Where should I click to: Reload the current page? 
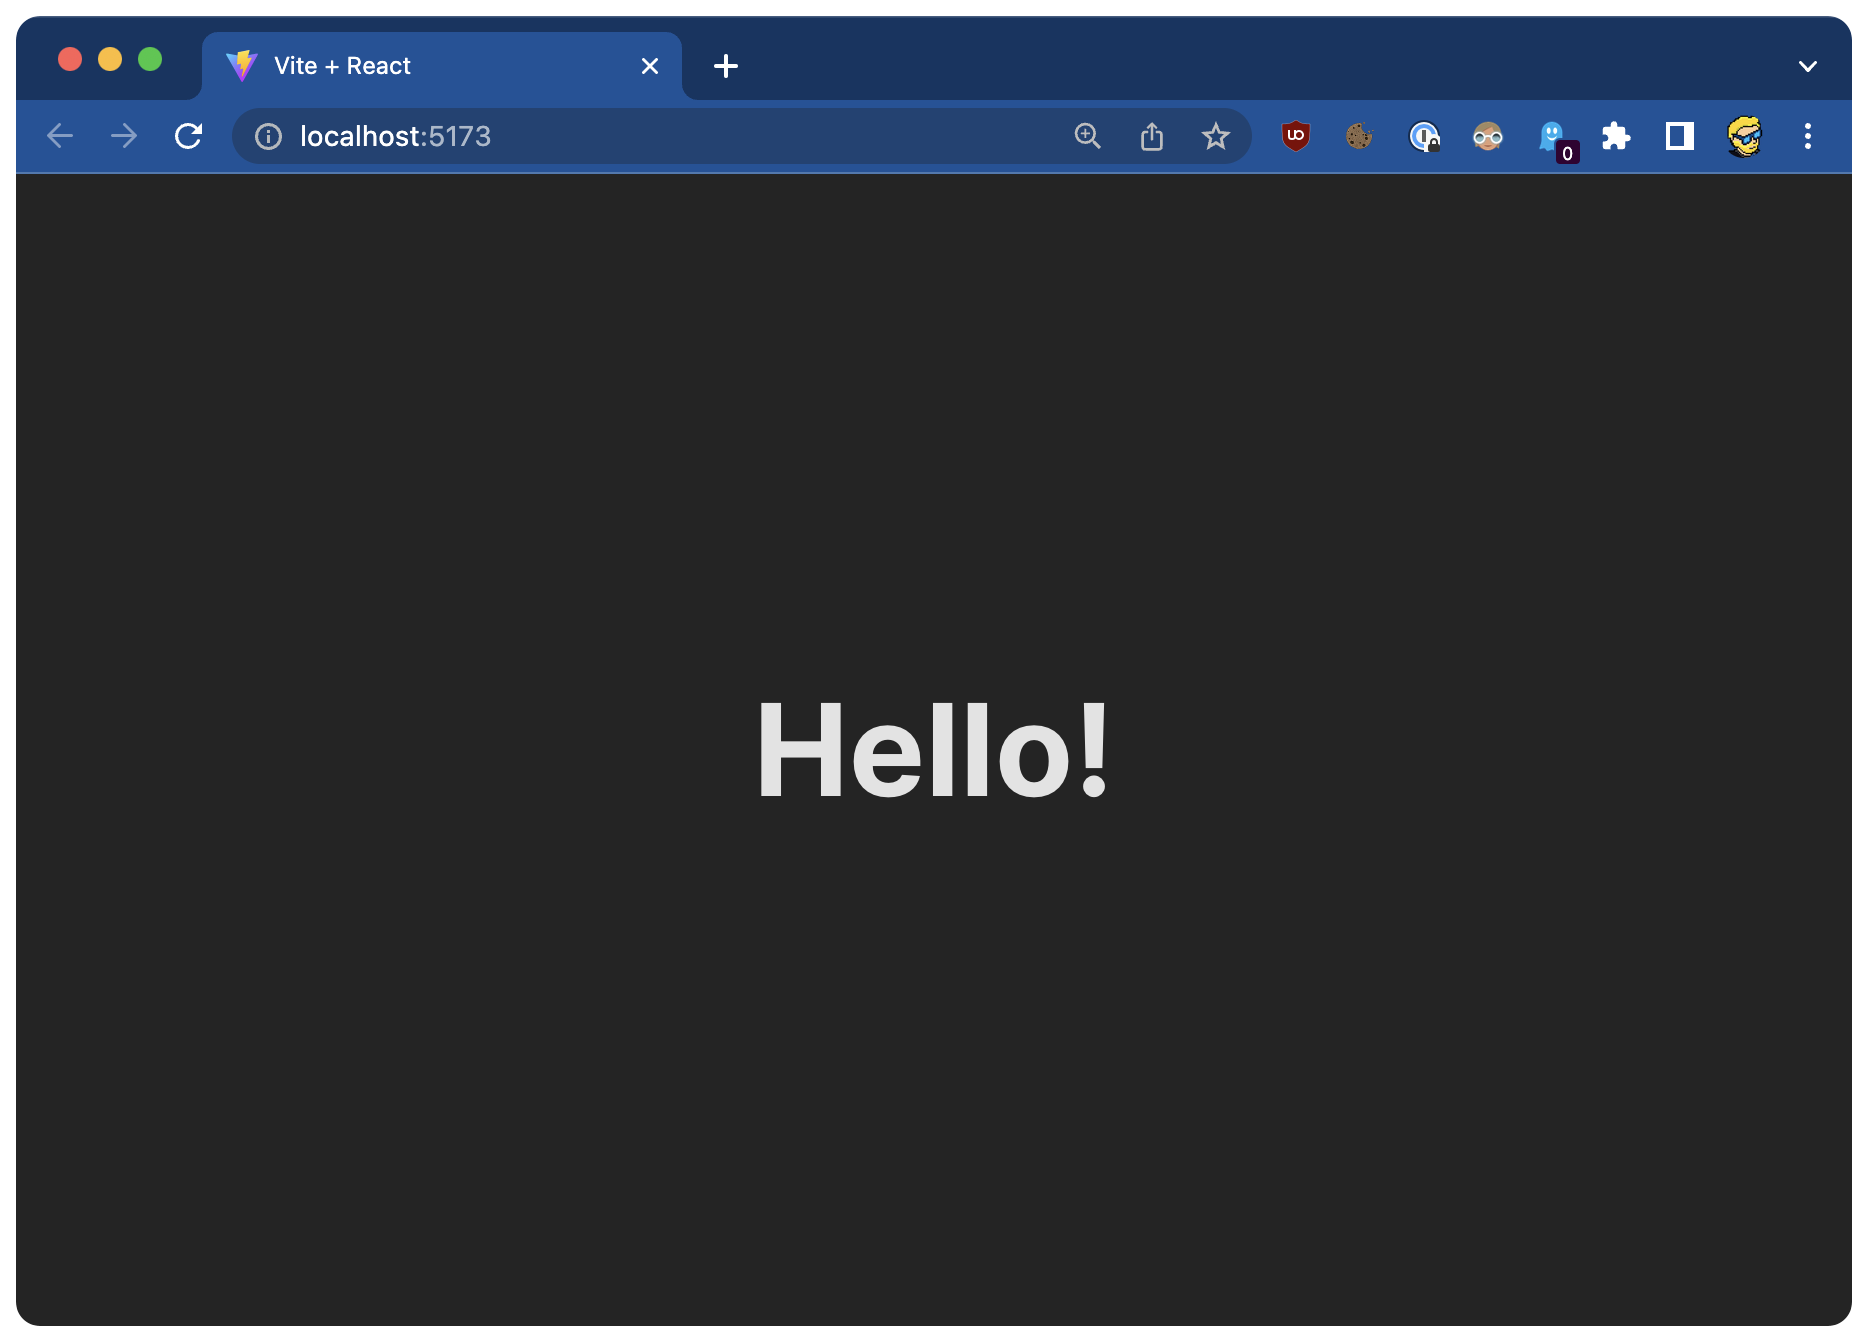(x=188, y=136)
